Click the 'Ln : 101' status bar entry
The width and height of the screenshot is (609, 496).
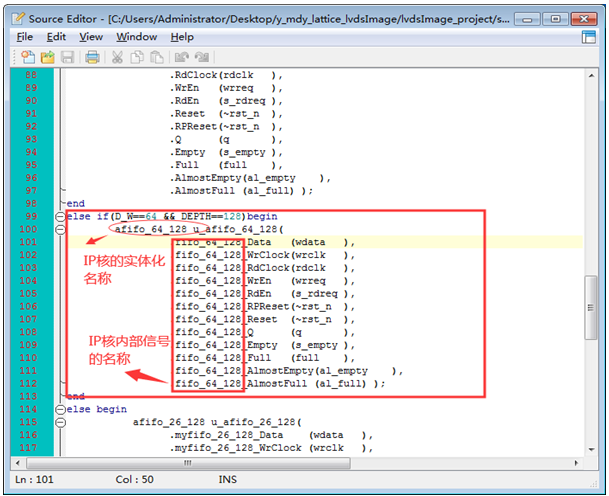click(34, 479)
